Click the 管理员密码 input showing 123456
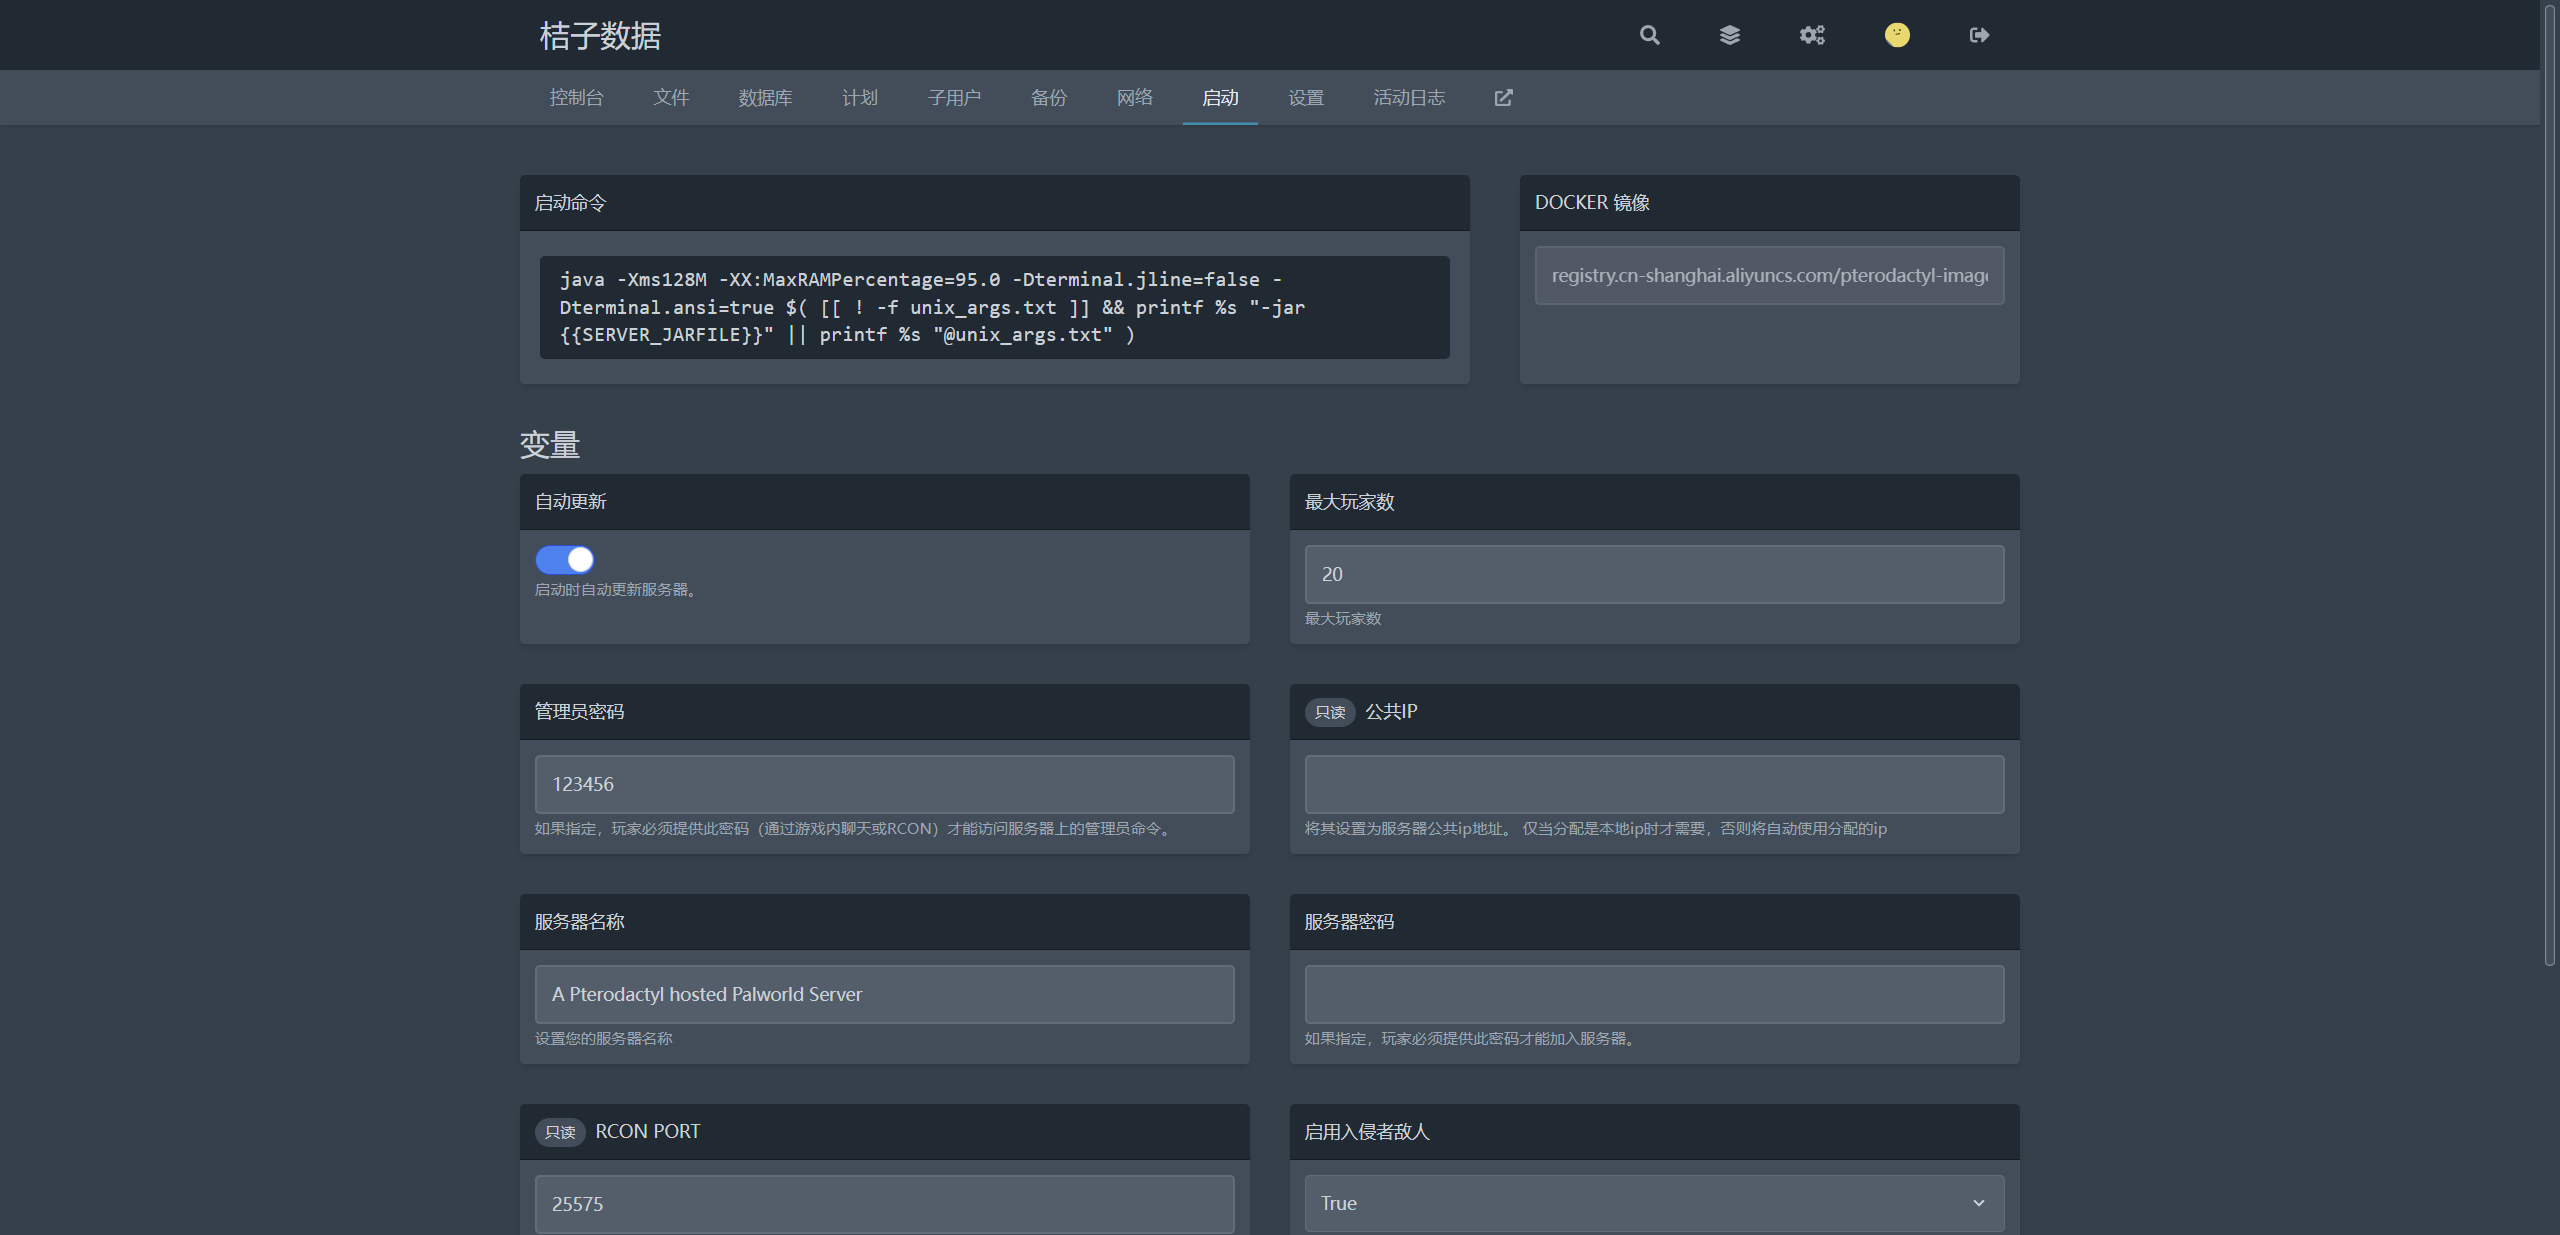Viewport: 2560px width, 1235px height. 884,784
